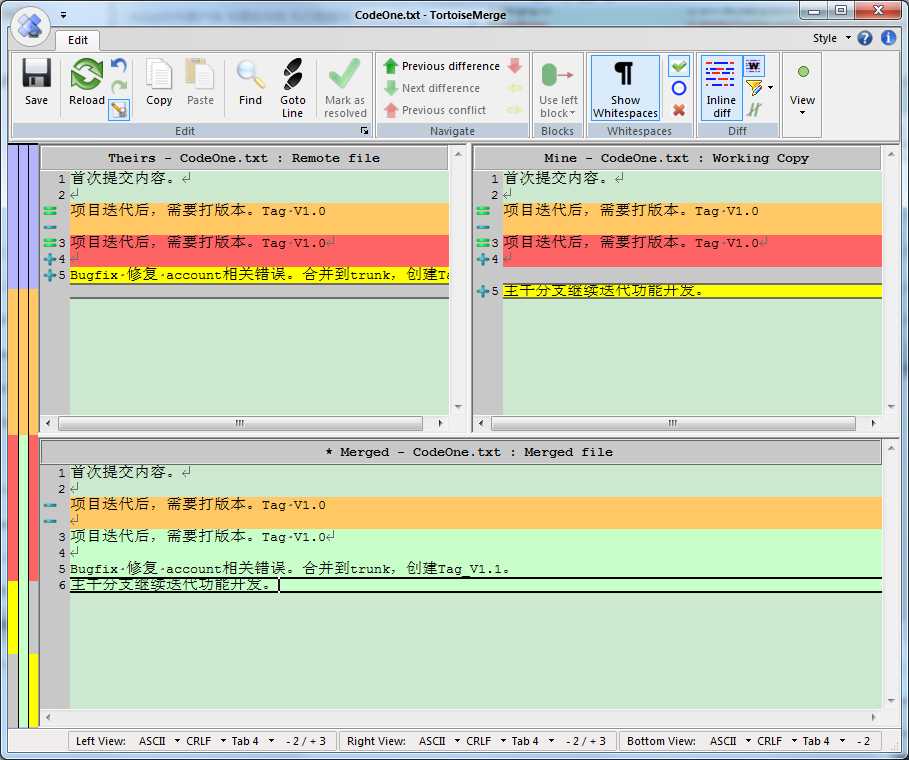The width and height of the screenshot is (909, 760).
Task: Open Edit group dialog launcher
Action: click(364, 130)
